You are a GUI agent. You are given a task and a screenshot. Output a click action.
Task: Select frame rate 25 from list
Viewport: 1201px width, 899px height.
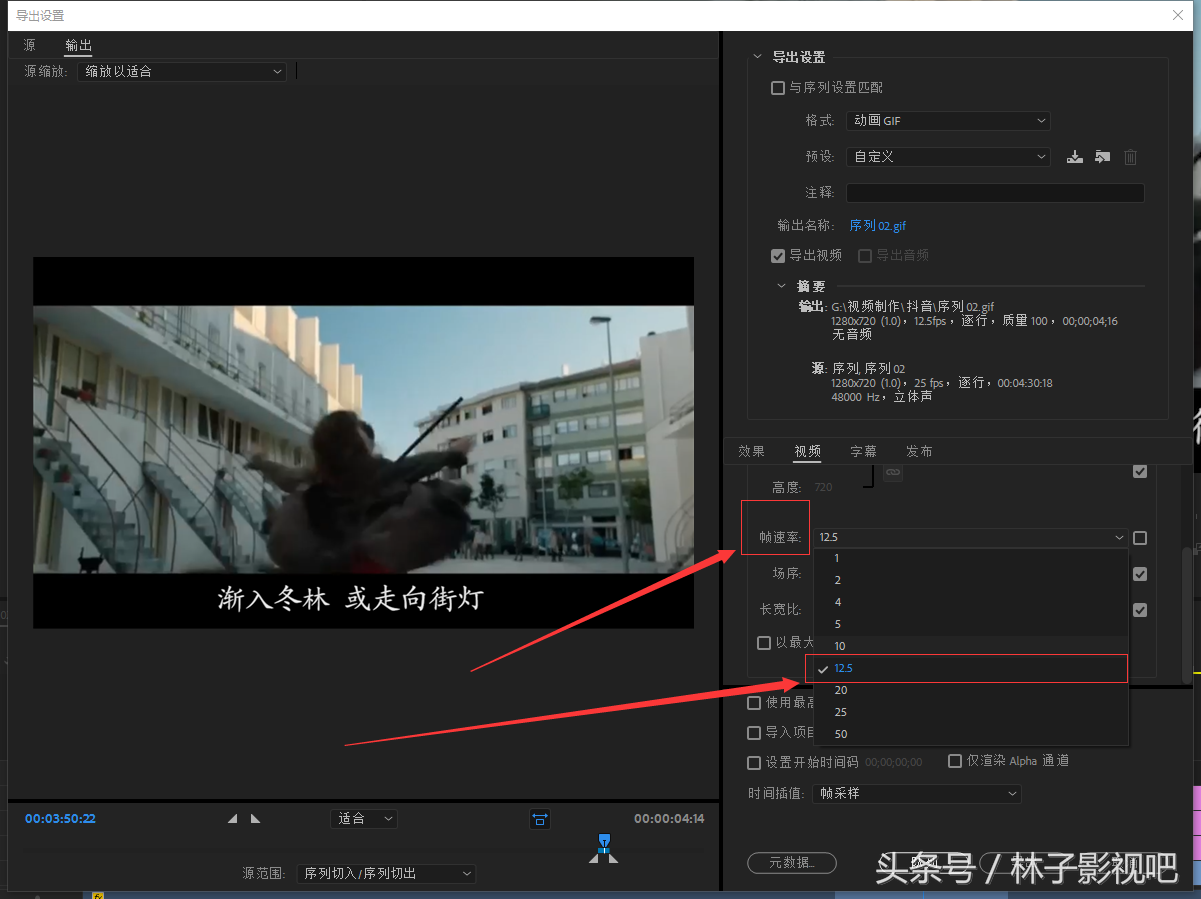tap(971, 712)
